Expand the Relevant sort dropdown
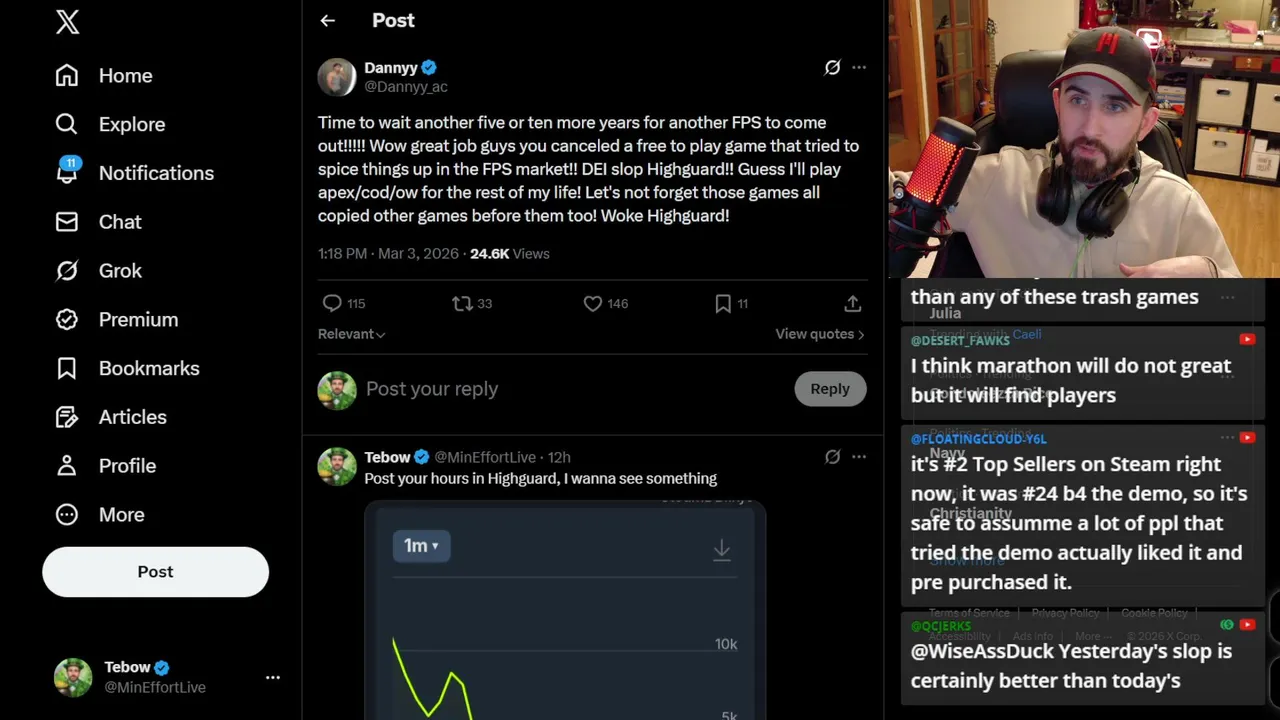This screenshot has width=1280, height=720. point(351,334)
